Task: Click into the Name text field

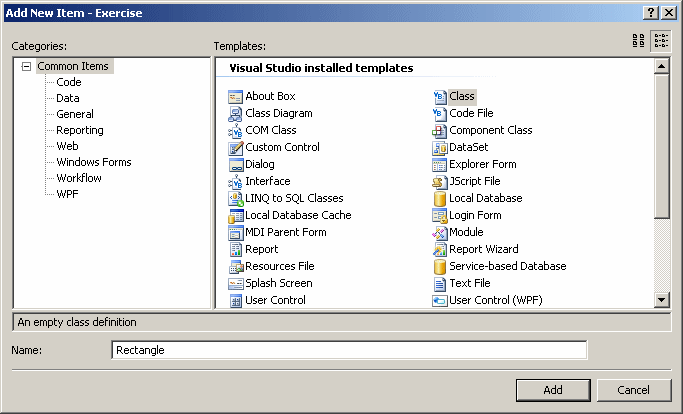Action: click(349, 350)
